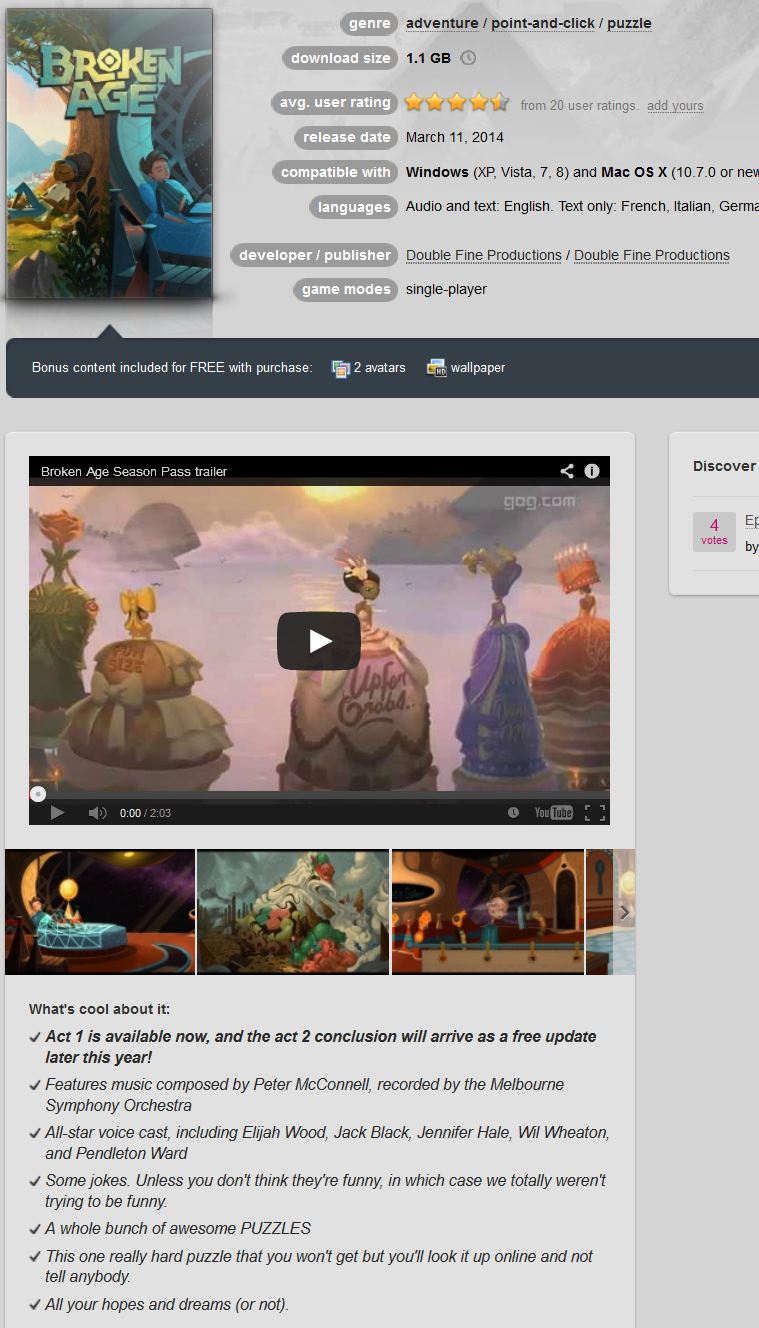Click the HD wallpaper bonus icon
The width and height of the screenshot is (759, 1328).
[436, 368]
